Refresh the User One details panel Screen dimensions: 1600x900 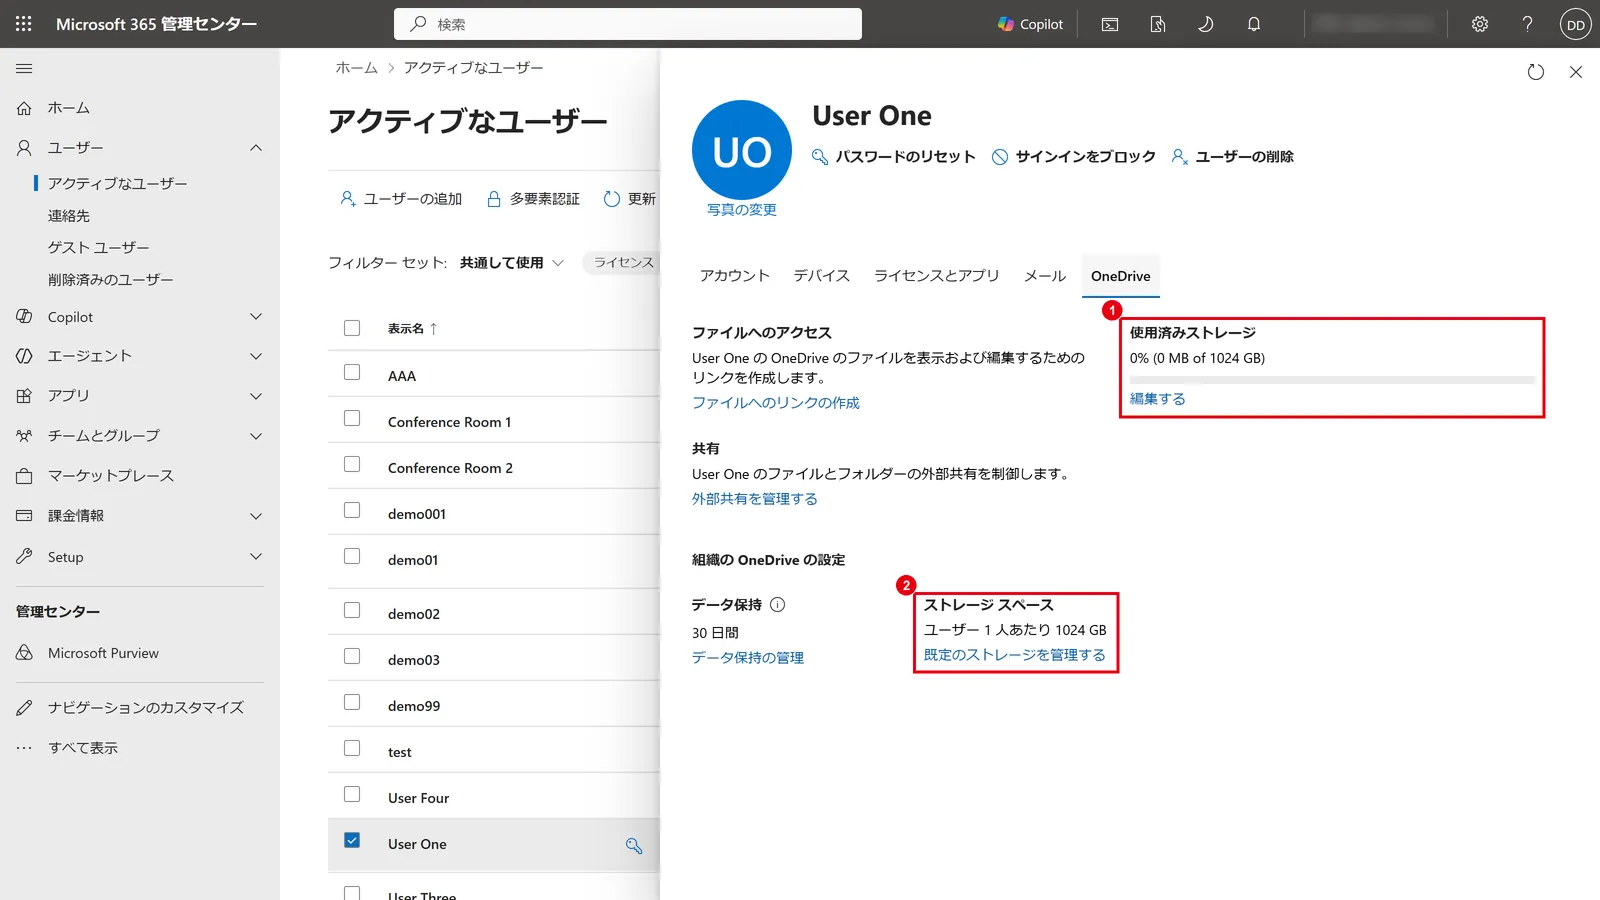[x=1536, y=72]
